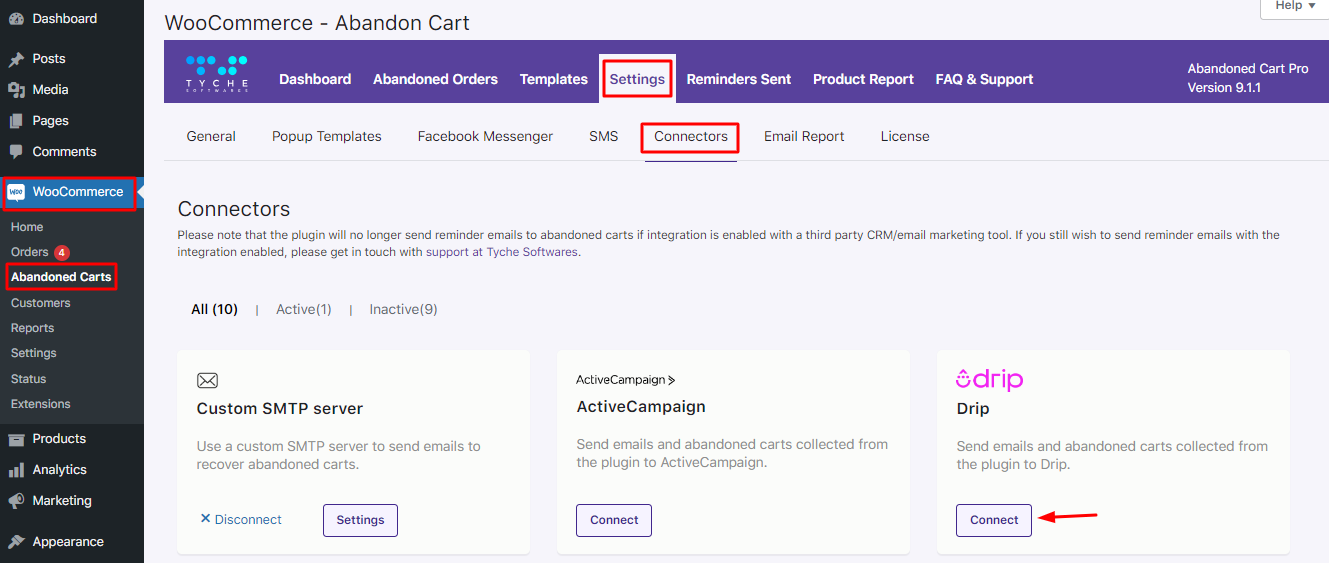
Task: Filter connectors by Inactive(9)
Action: 403,309
